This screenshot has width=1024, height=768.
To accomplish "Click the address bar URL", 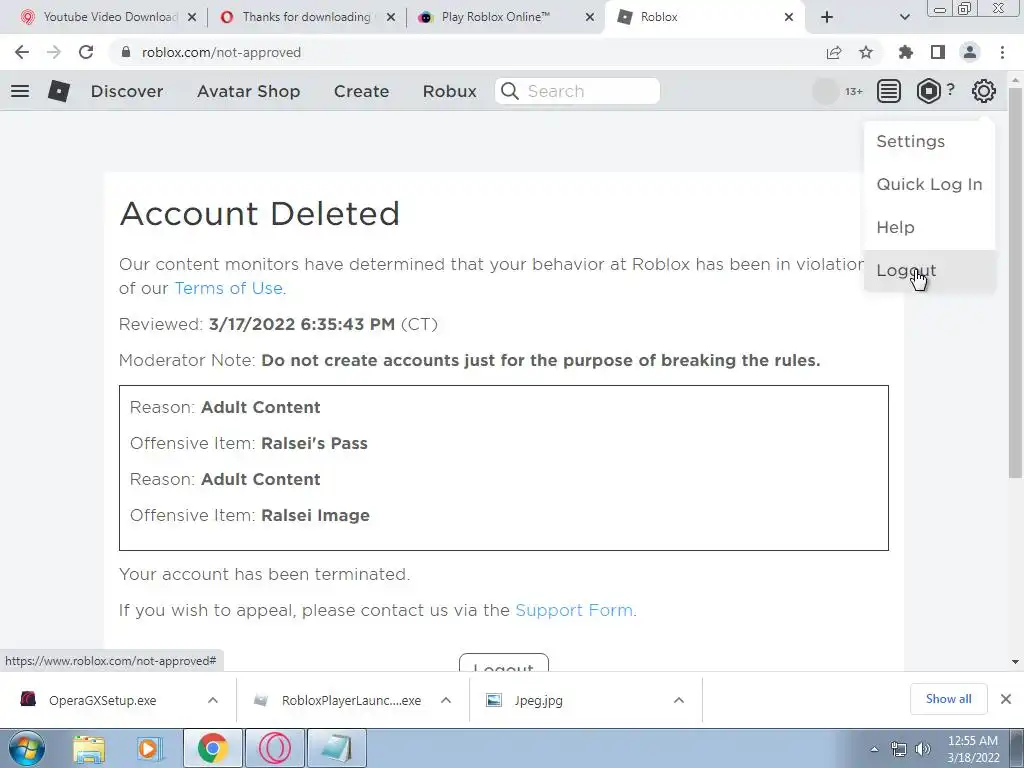I will coord(221,52).
